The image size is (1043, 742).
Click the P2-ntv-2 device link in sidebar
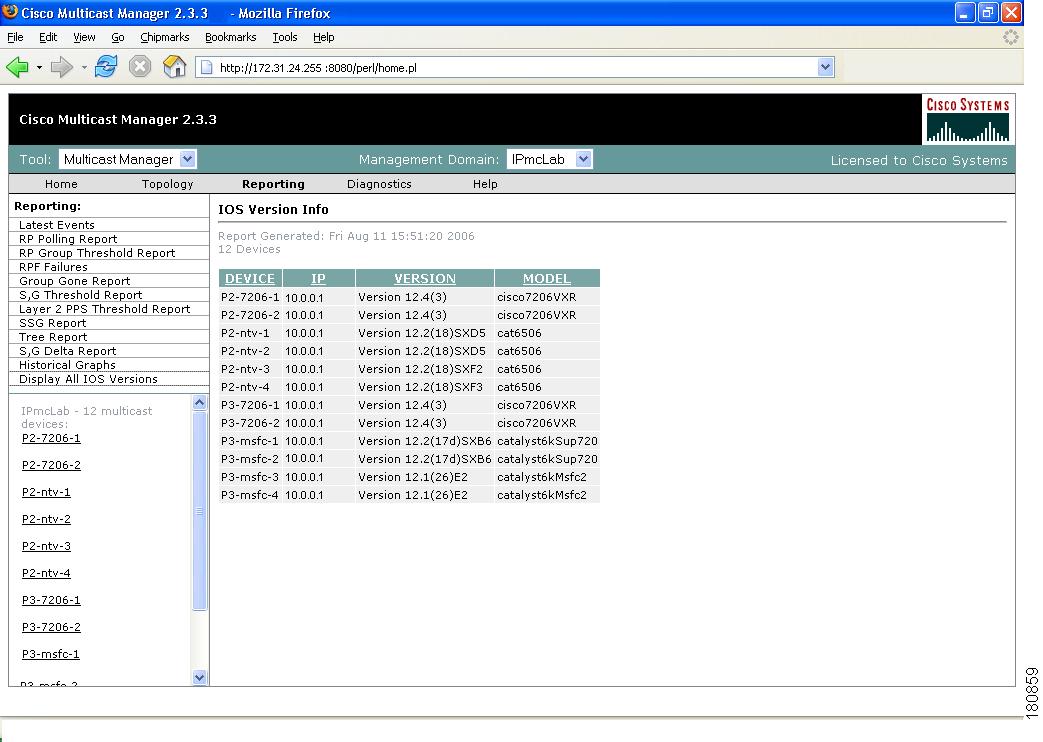(46, 519)
